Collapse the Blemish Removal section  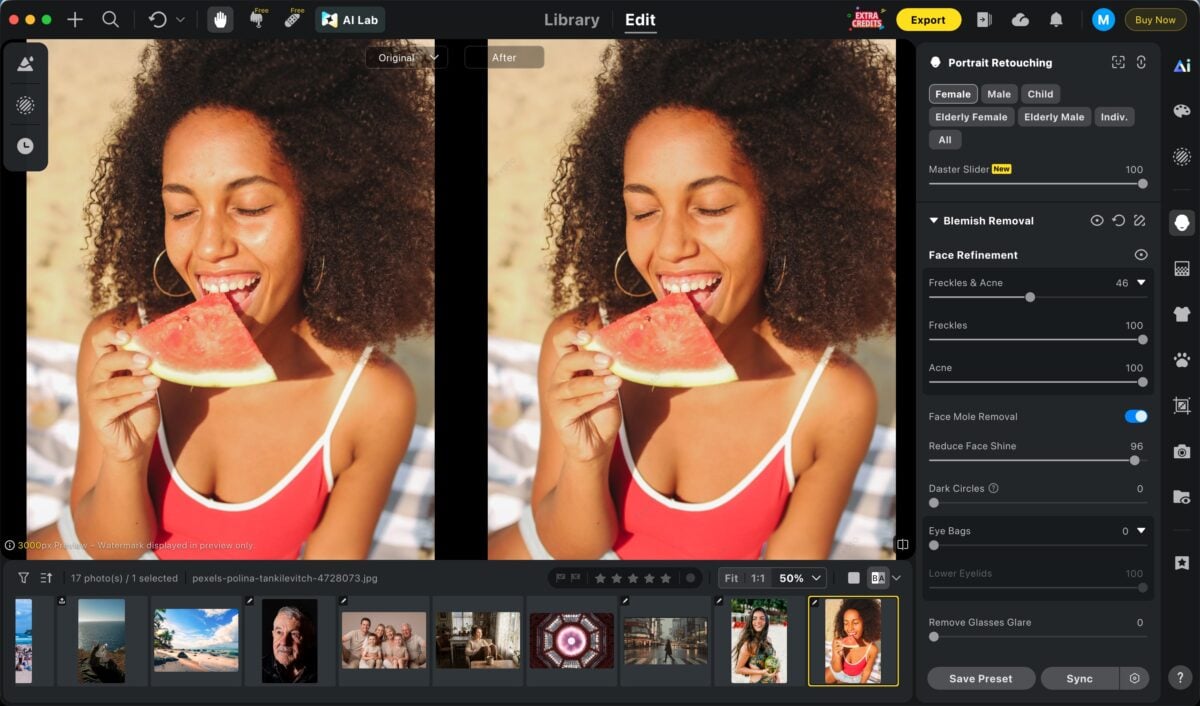pos(934,221)
